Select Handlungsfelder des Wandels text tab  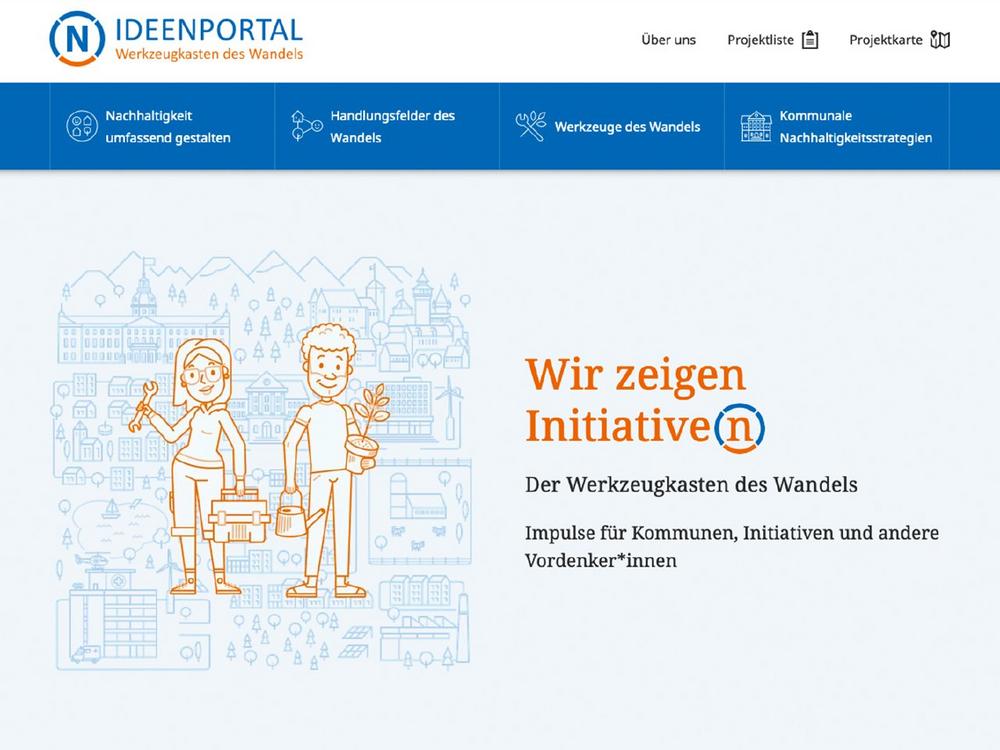392,126
